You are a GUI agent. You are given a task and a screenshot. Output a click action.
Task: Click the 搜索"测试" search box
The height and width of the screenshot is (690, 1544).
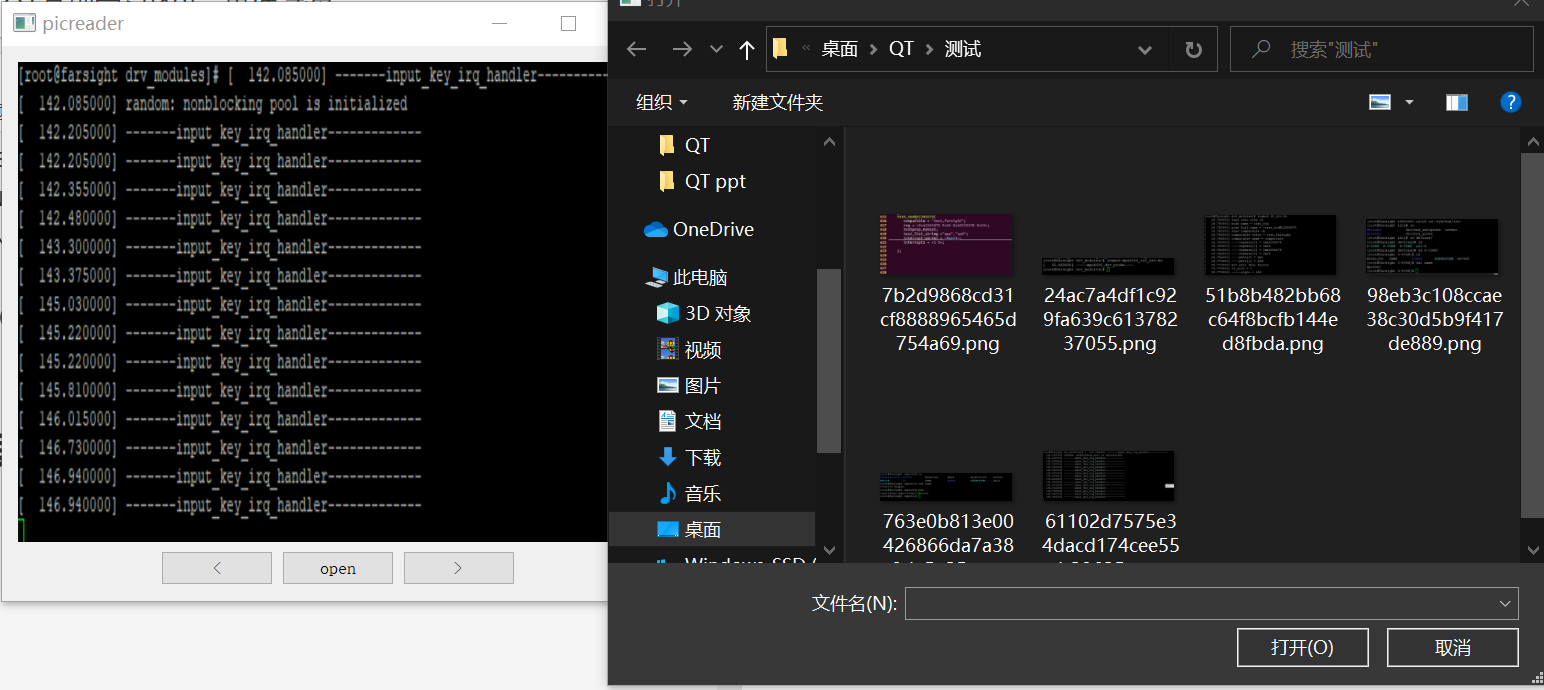click(1381, 49)
